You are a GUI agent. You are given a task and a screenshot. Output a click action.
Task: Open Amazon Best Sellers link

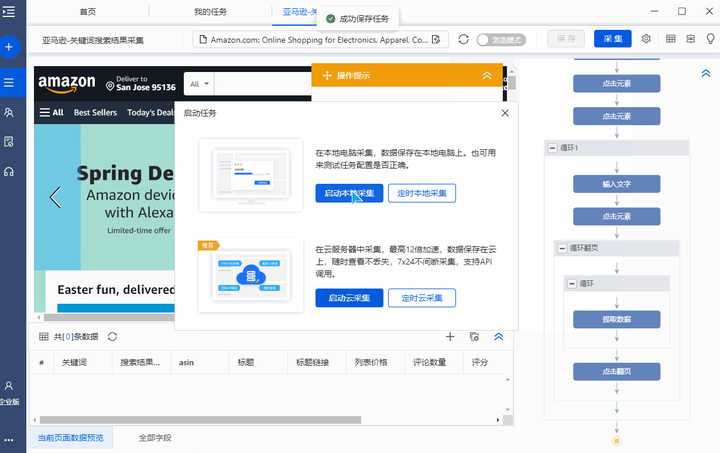95,112
